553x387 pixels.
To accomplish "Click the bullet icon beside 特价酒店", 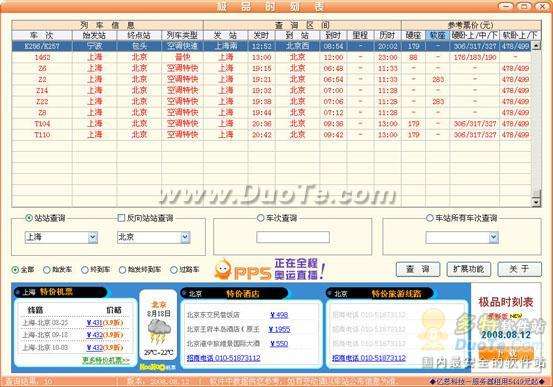I will [184, 293].
